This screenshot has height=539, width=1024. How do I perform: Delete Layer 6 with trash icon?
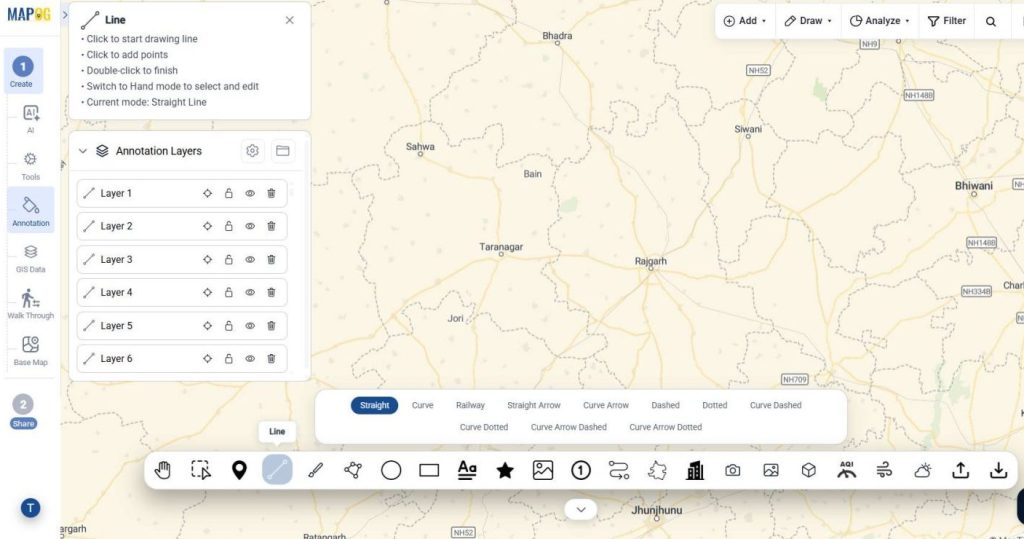(271, 358)
